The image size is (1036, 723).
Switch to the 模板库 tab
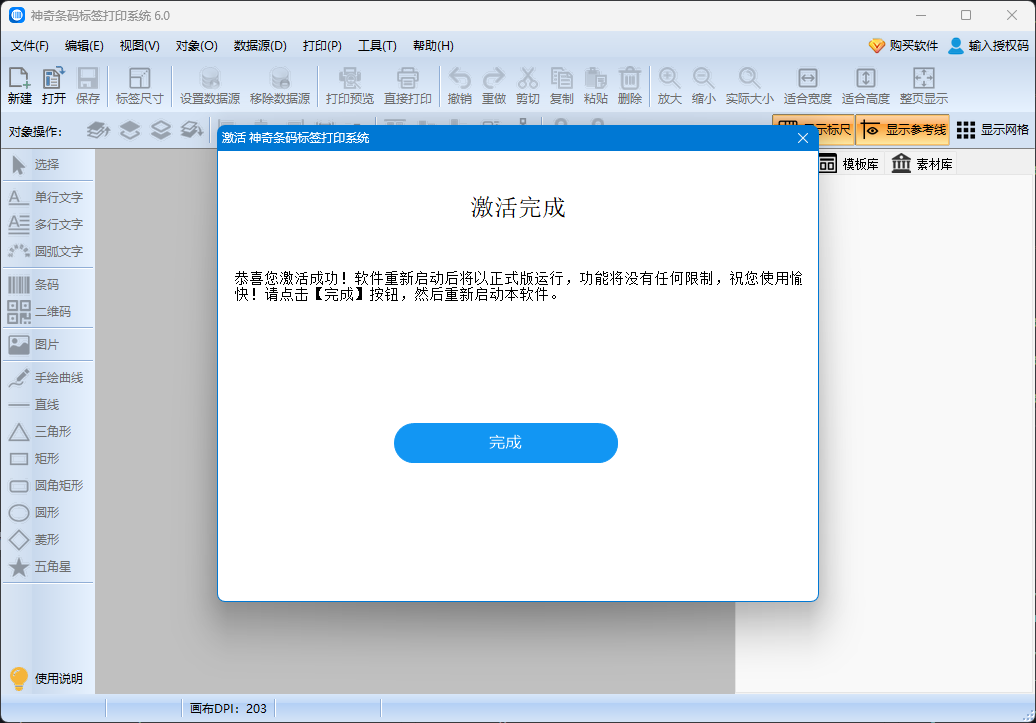tap(849, 164)
